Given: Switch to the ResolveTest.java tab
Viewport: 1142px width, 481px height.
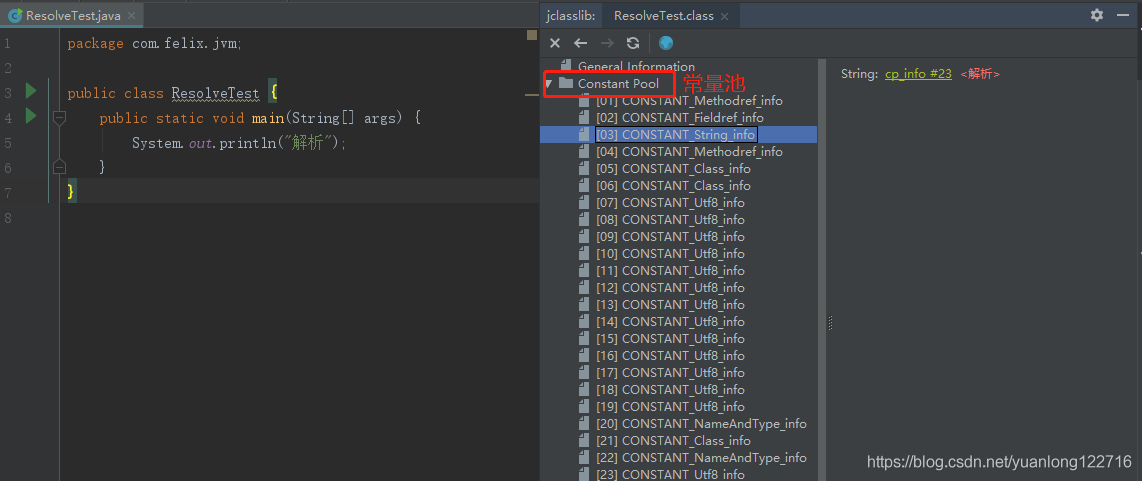Looking at the screenshot, I should (72, 16).
